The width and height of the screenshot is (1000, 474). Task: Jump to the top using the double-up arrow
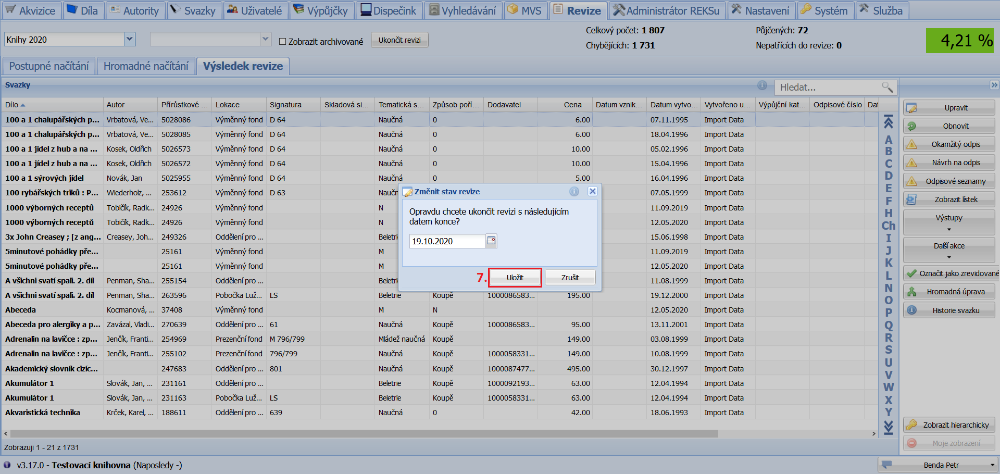click(x=887, y=122)
